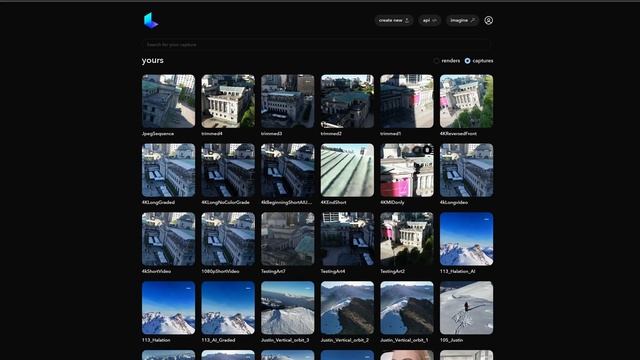The image size is (640, 360).
Task: Open the 4KReversedFront capture thumbnail
Action: (x=467, y=101)
